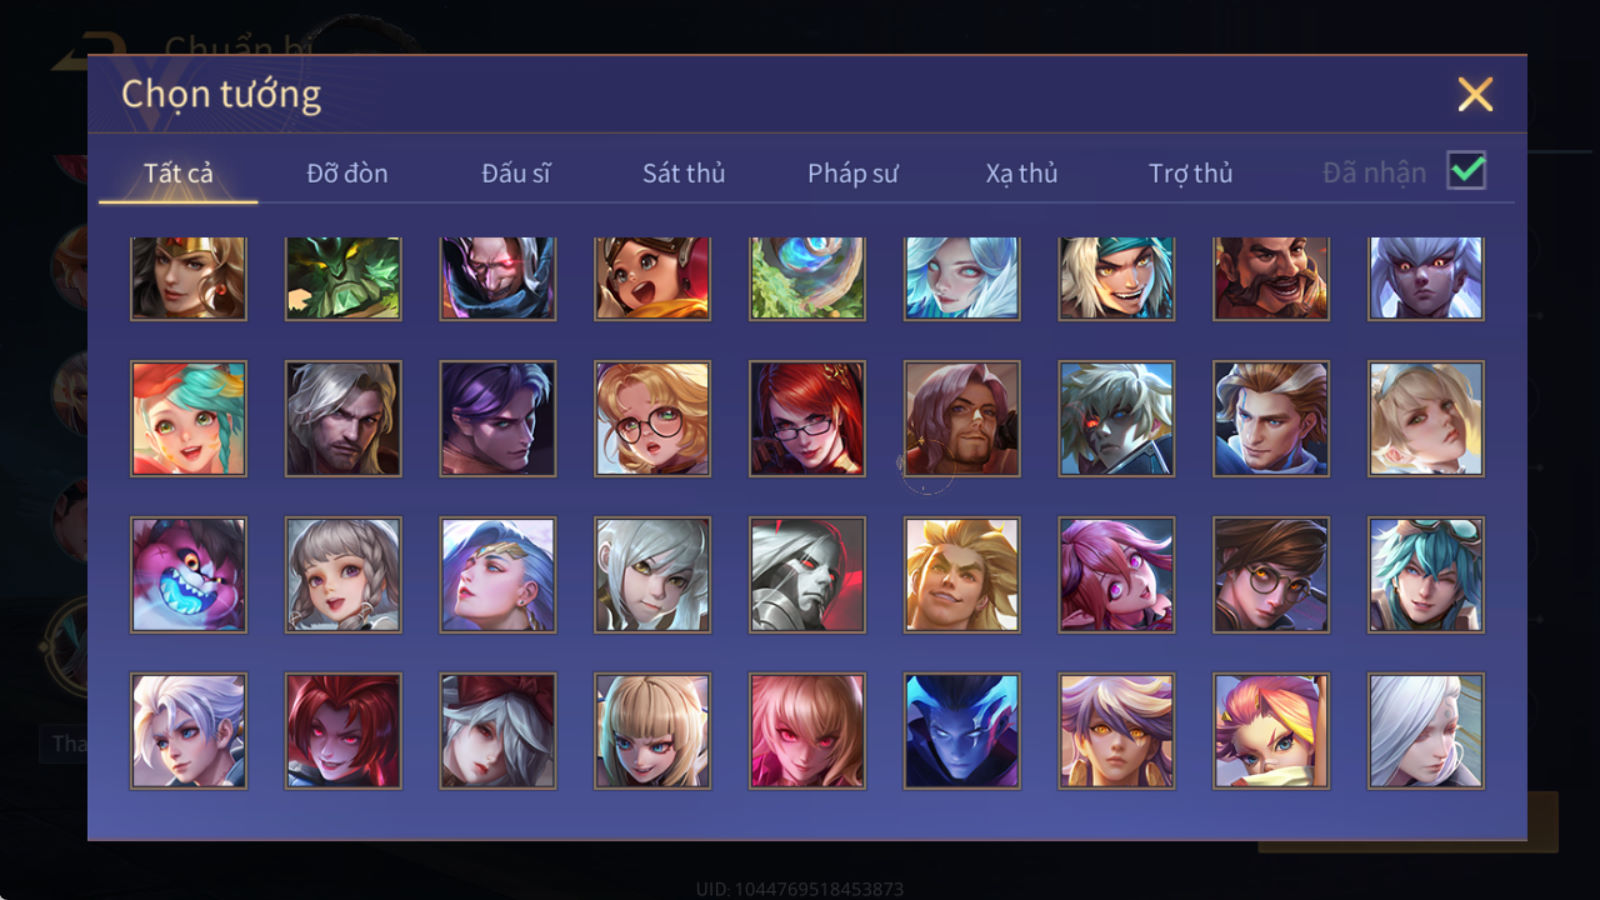Choose the hooded red-eyed assassin portrait

click(x=498, y=278)
